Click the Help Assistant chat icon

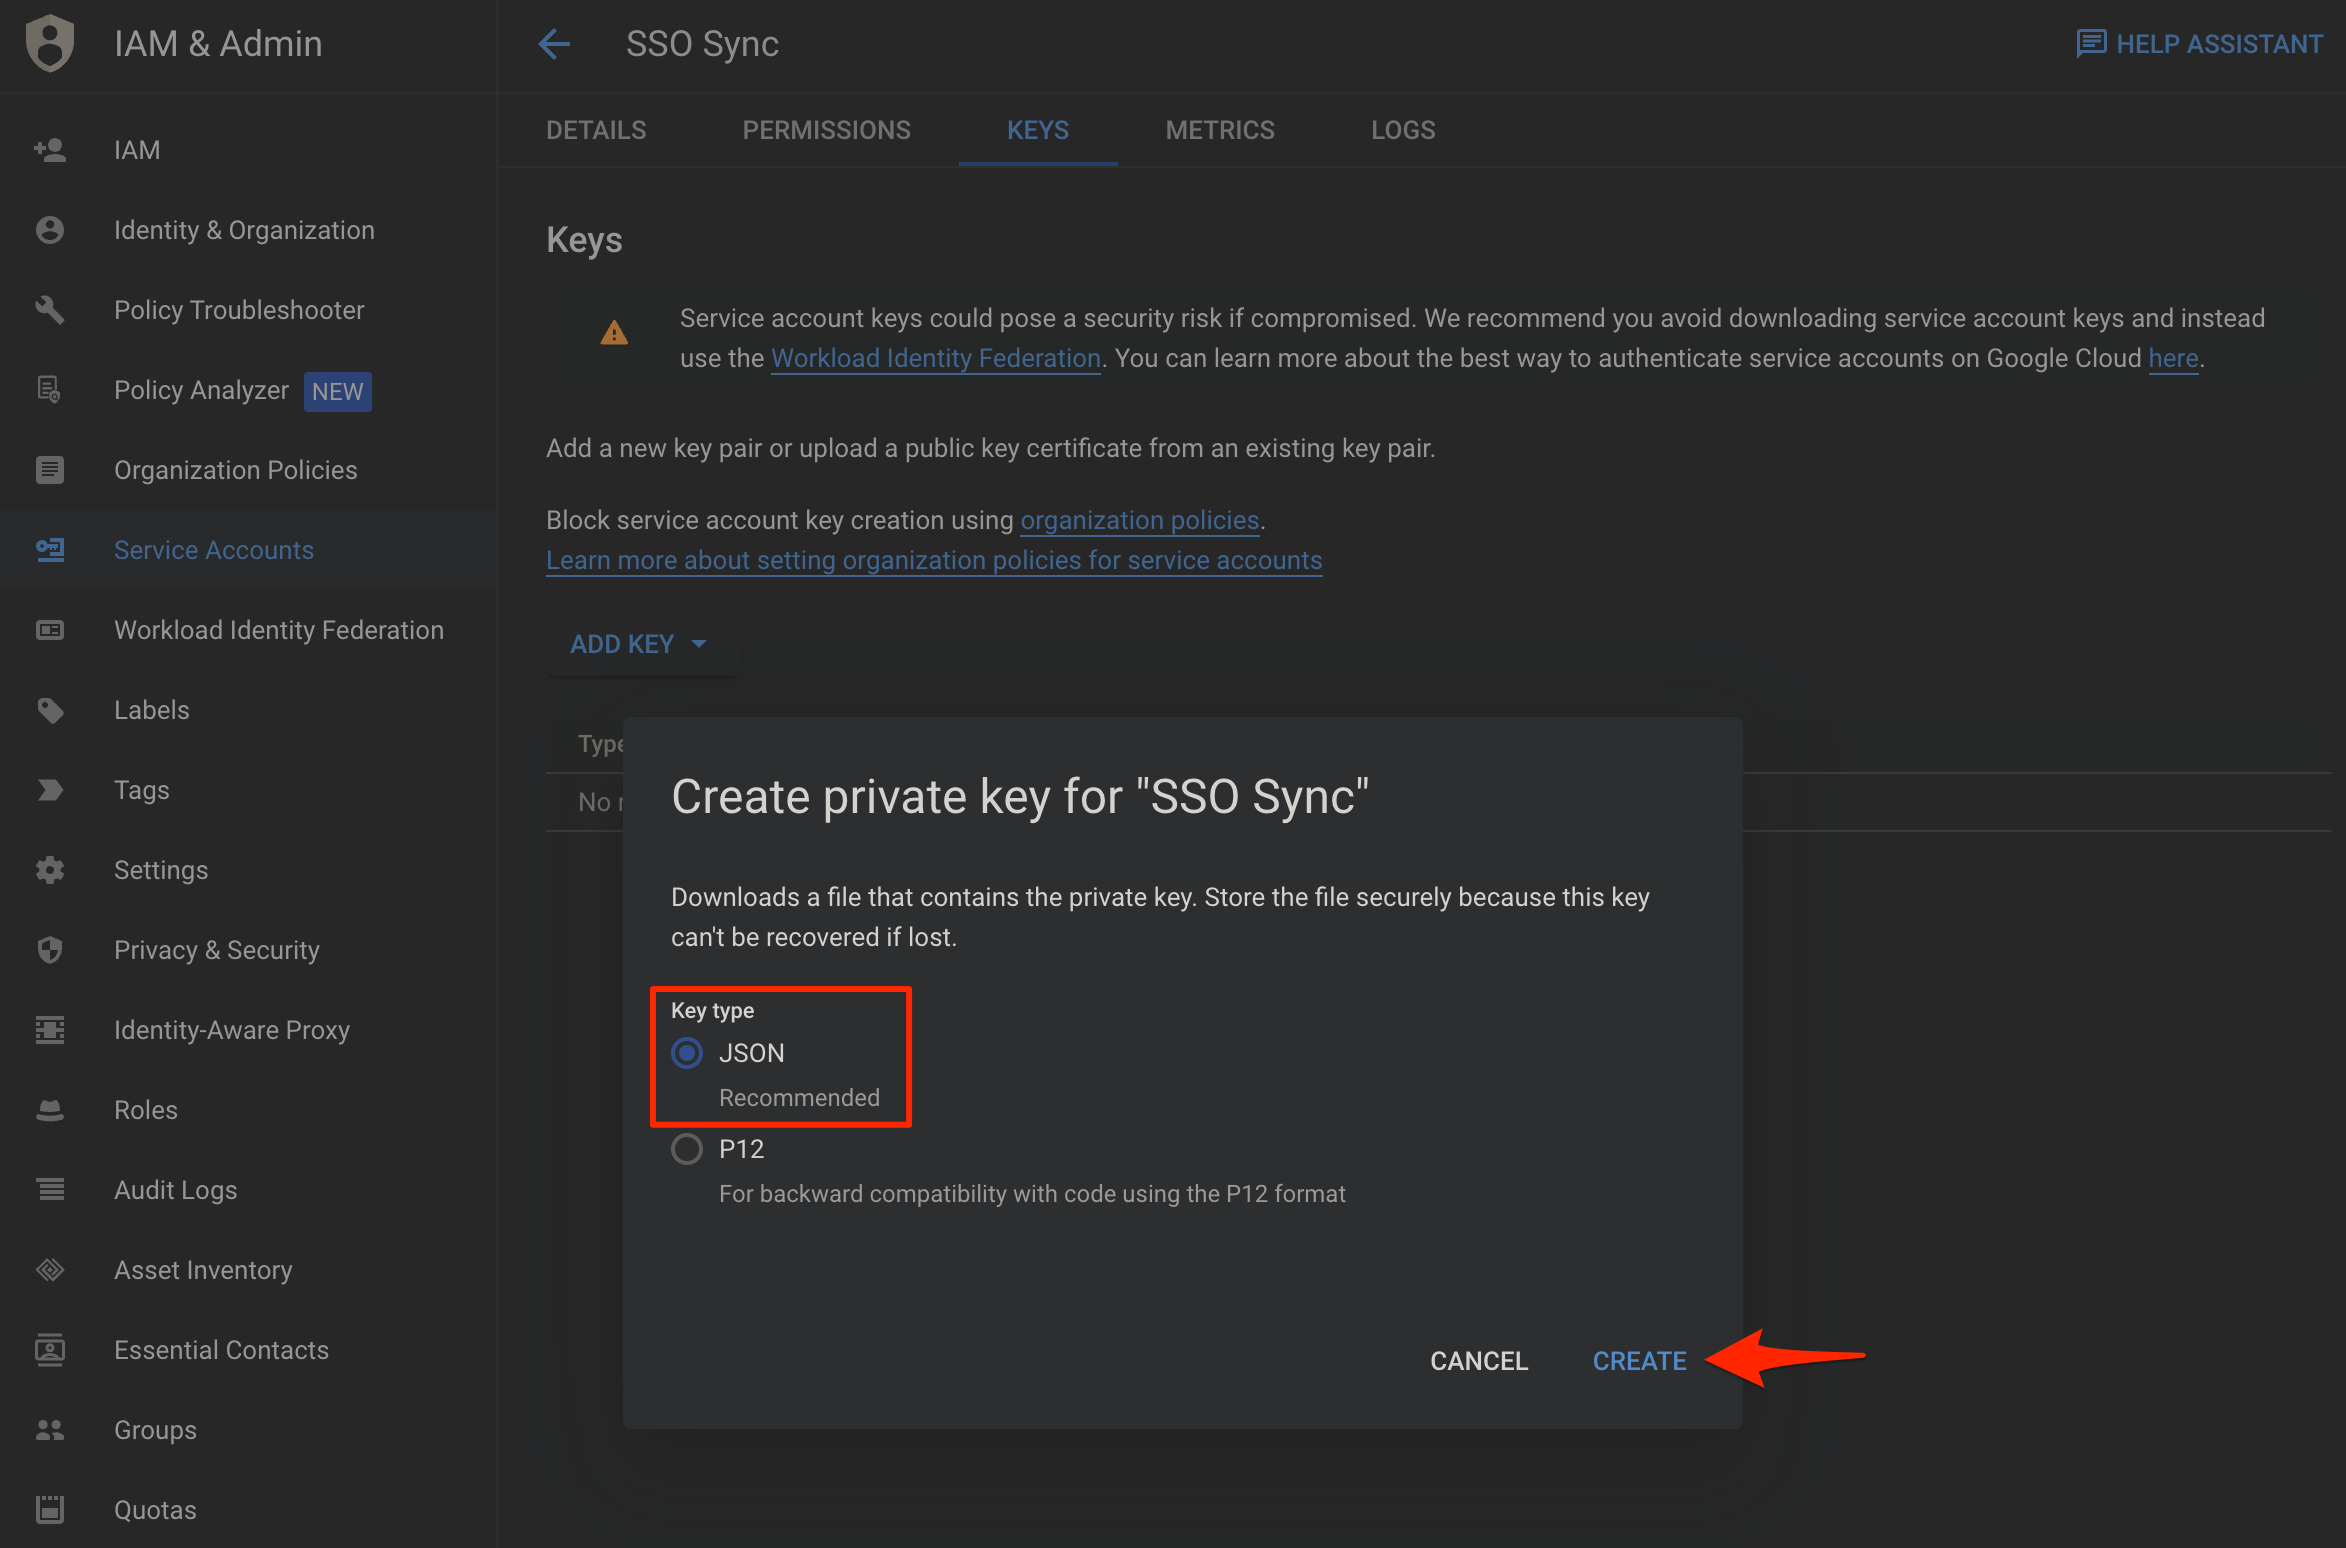[x=2091, y=44]
